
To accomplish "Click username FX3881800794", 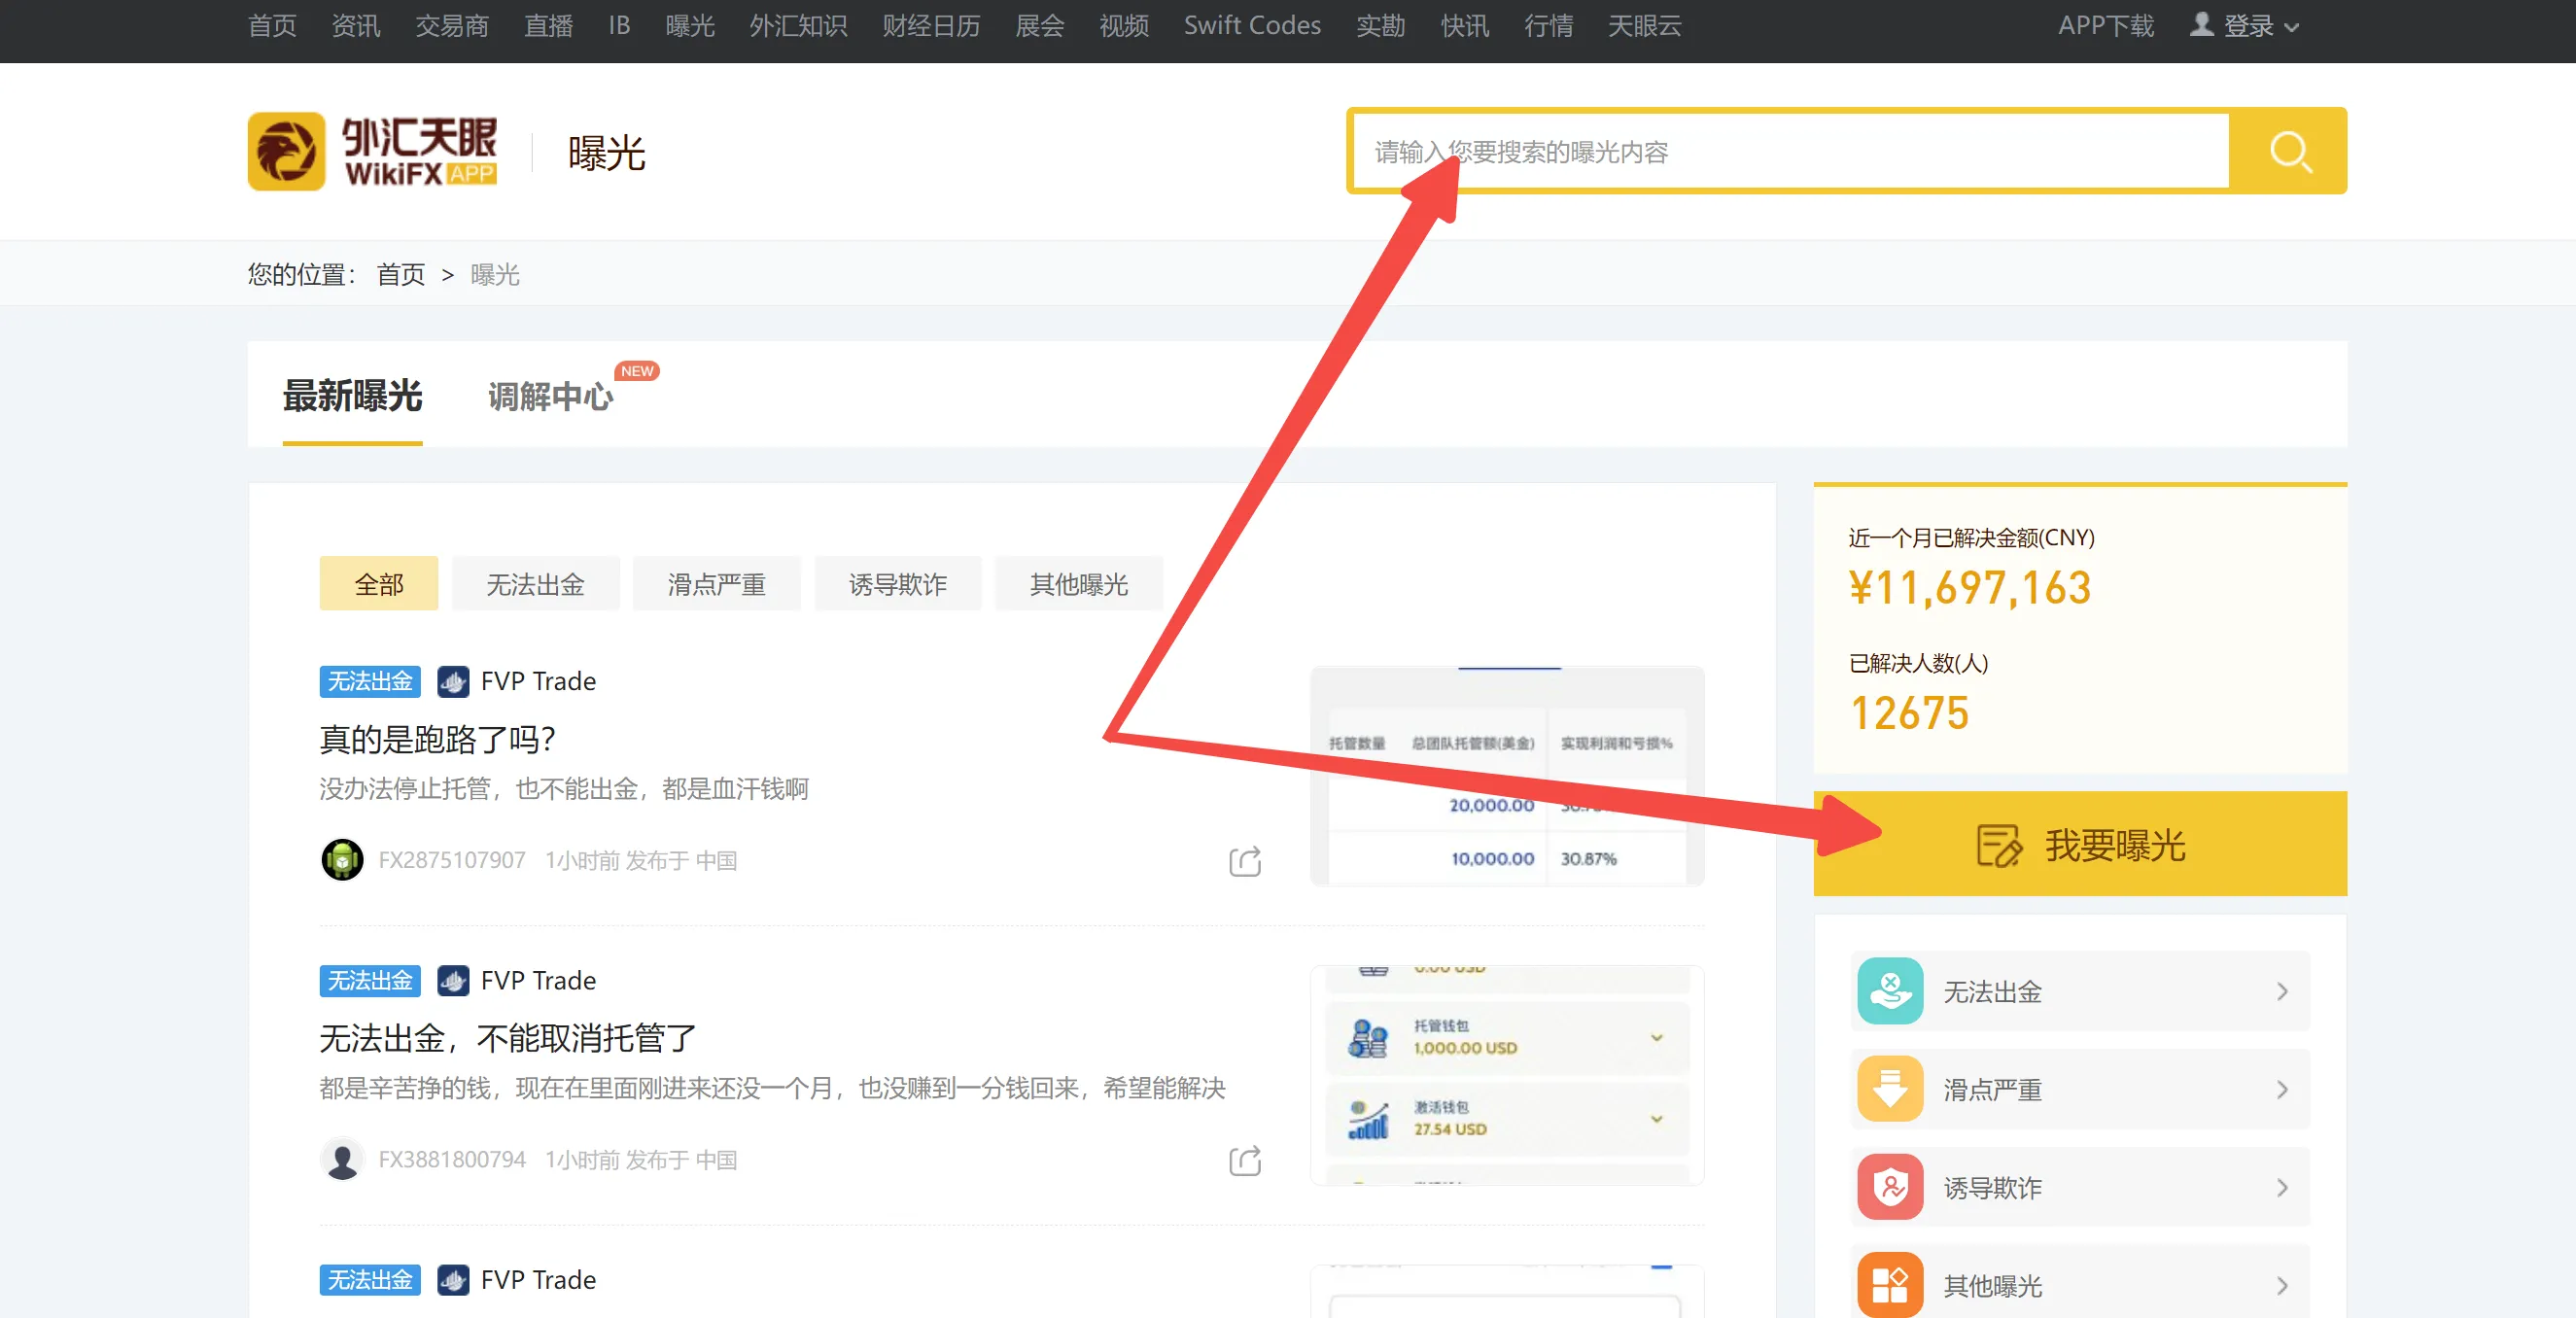I will click(x=452, y=1159).
